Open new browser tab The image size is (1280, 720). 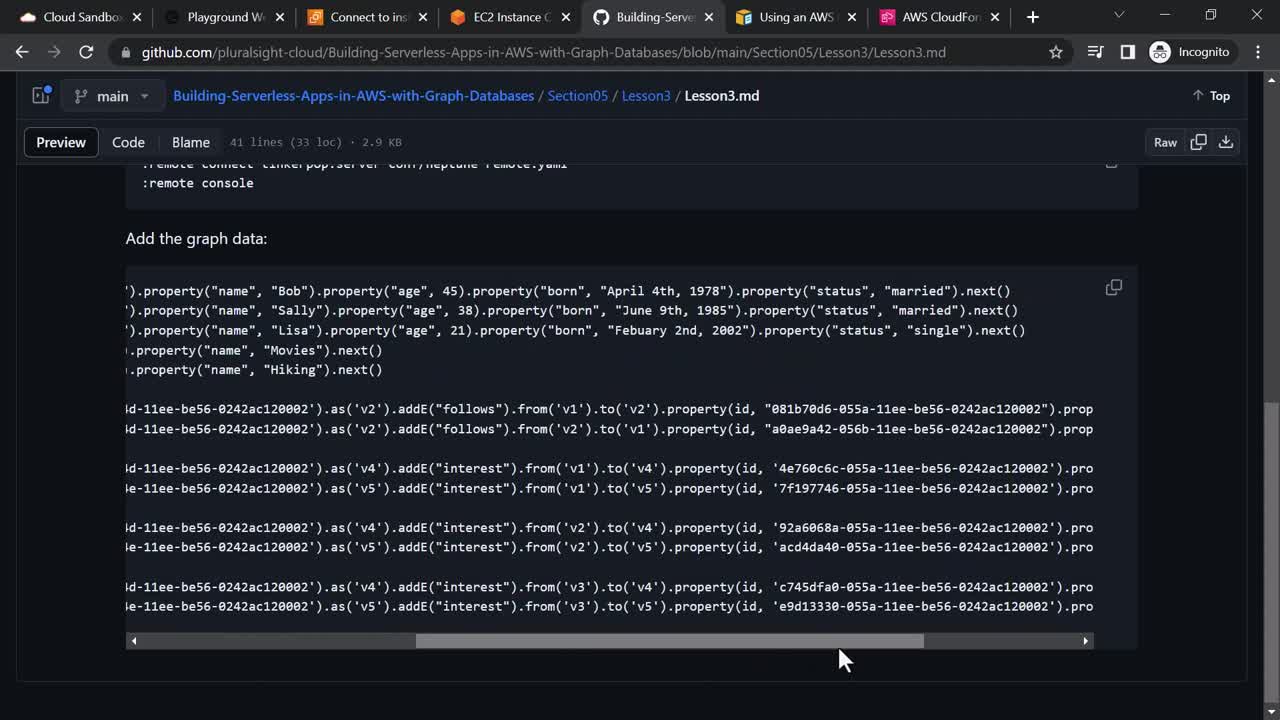pyautogui.click(x=1033, y=17)
